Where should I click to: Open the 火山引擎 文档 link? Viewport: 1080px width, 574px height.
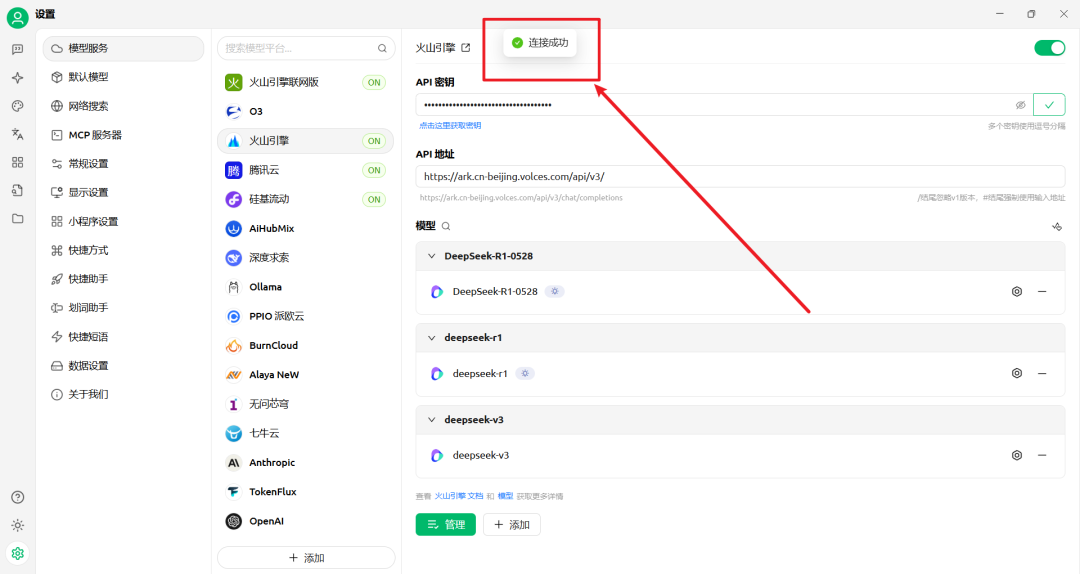point(459,496)
